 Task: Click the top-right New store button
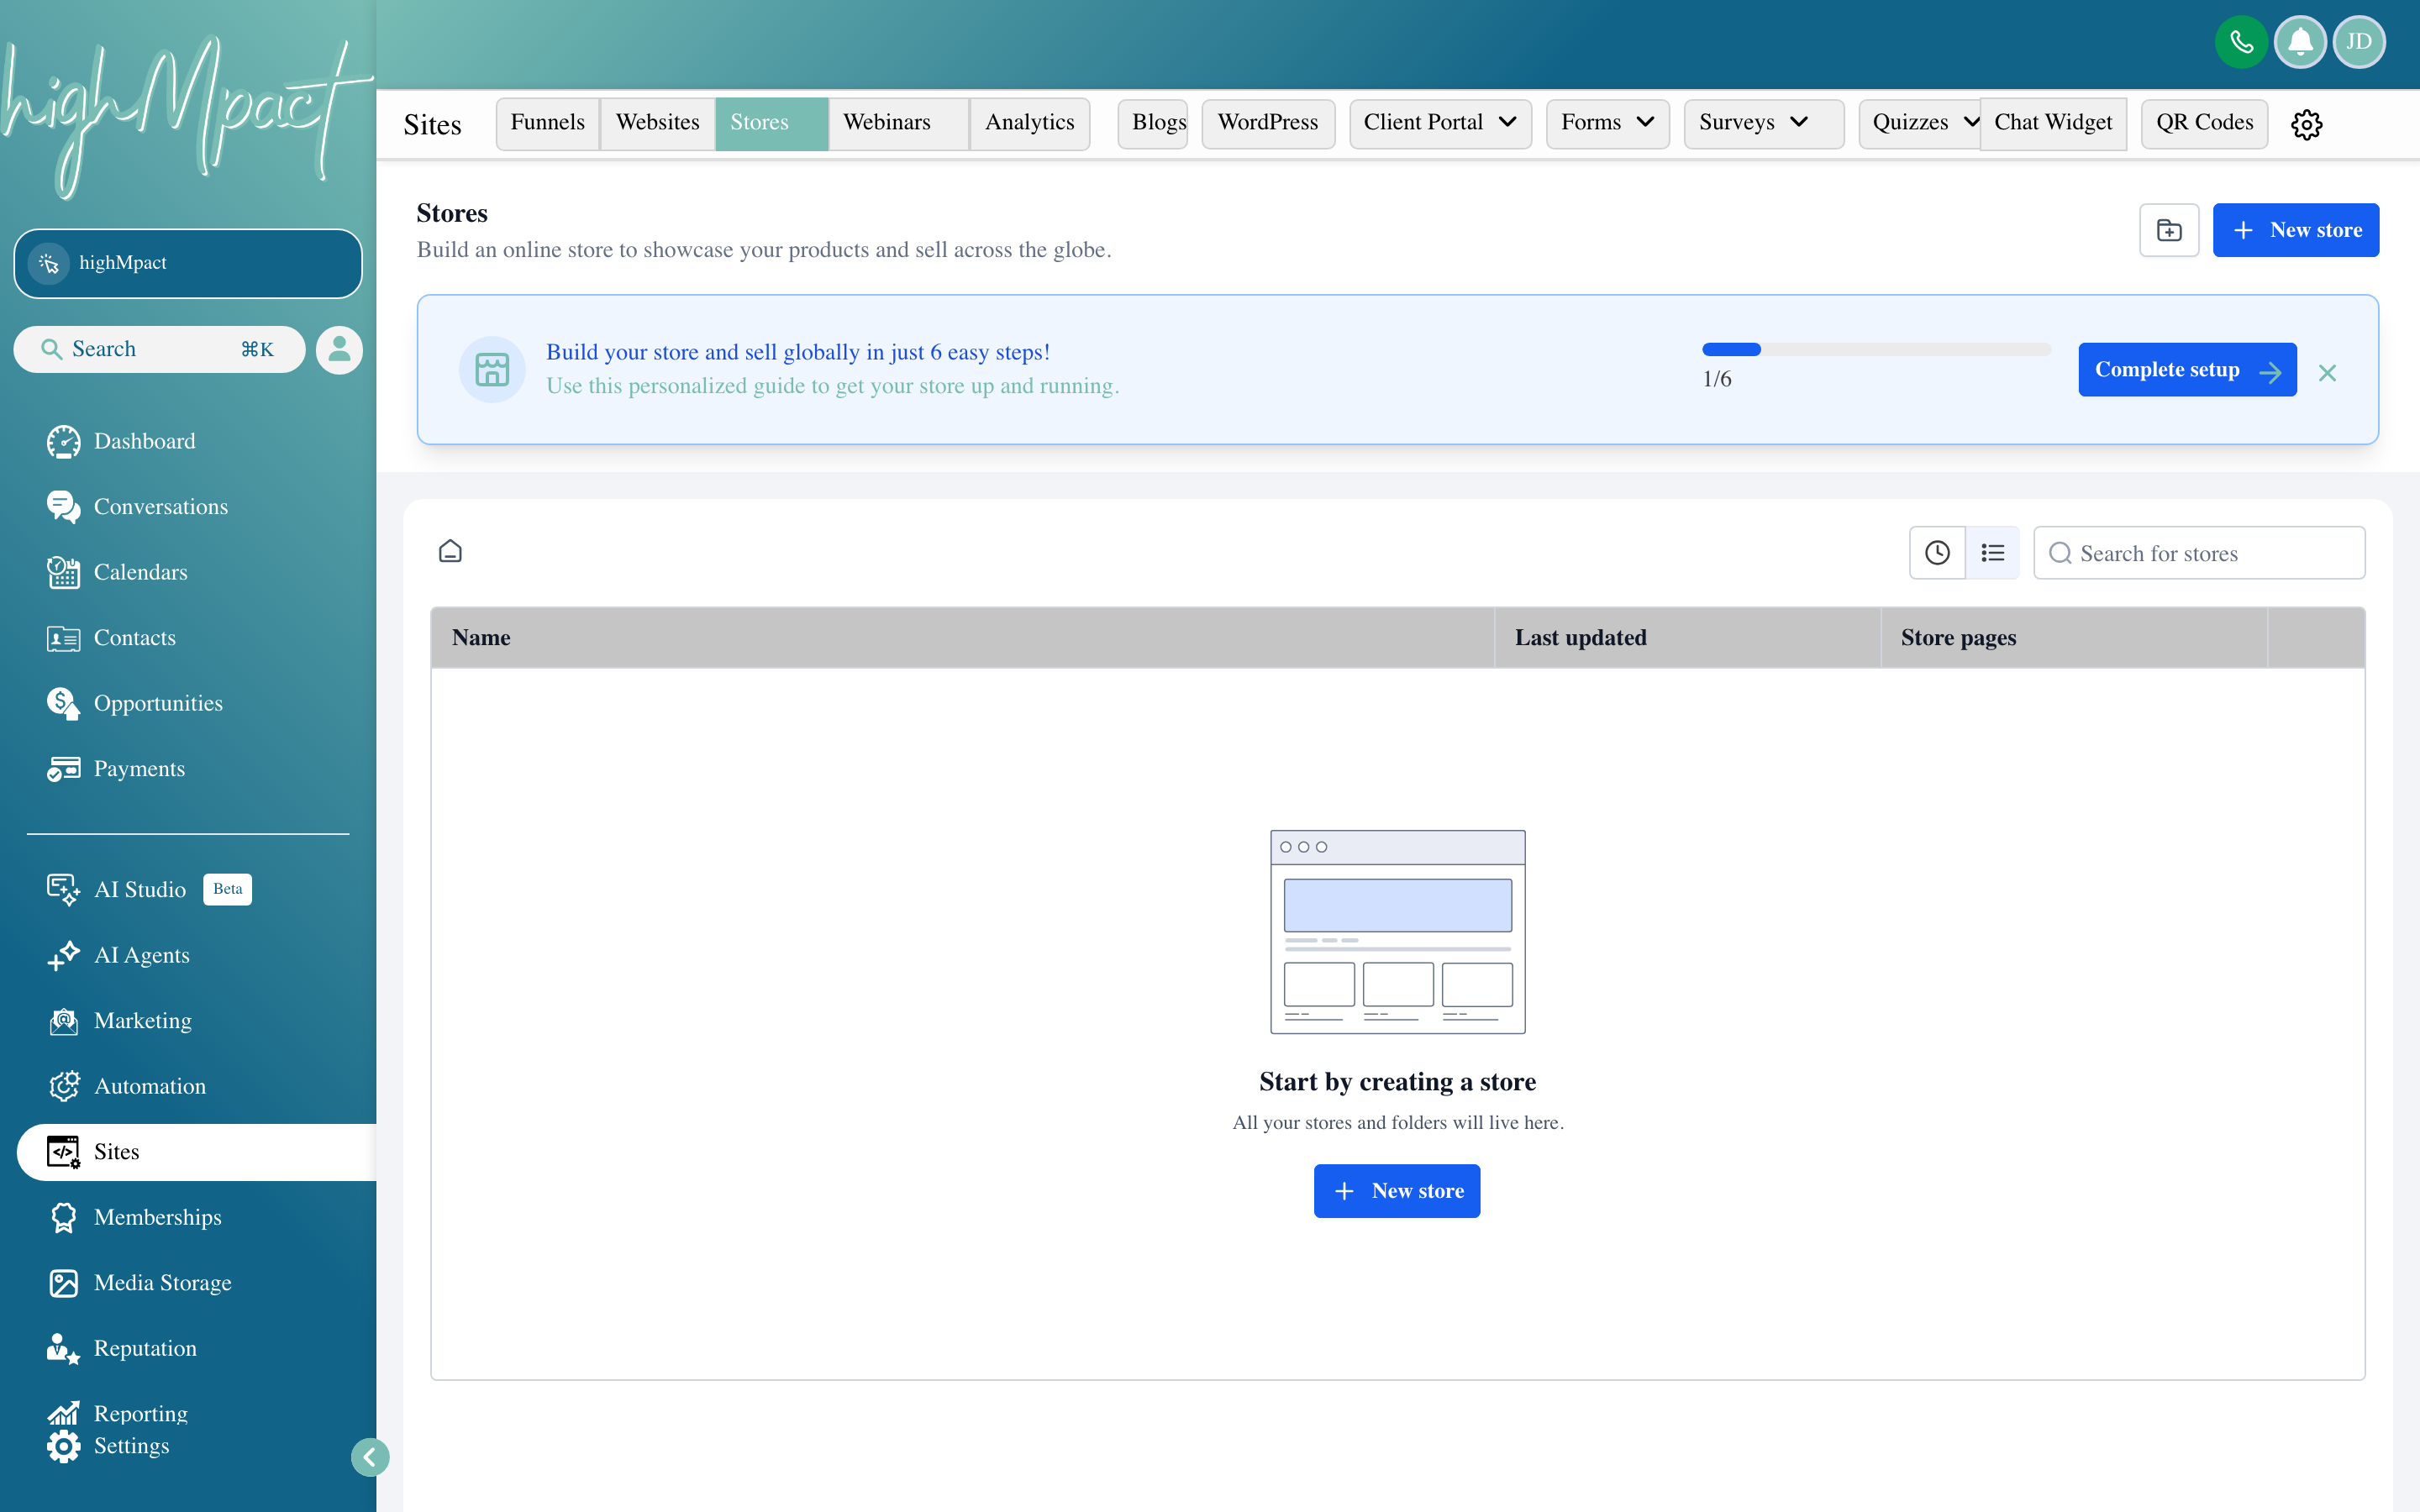click(2296, 230)
